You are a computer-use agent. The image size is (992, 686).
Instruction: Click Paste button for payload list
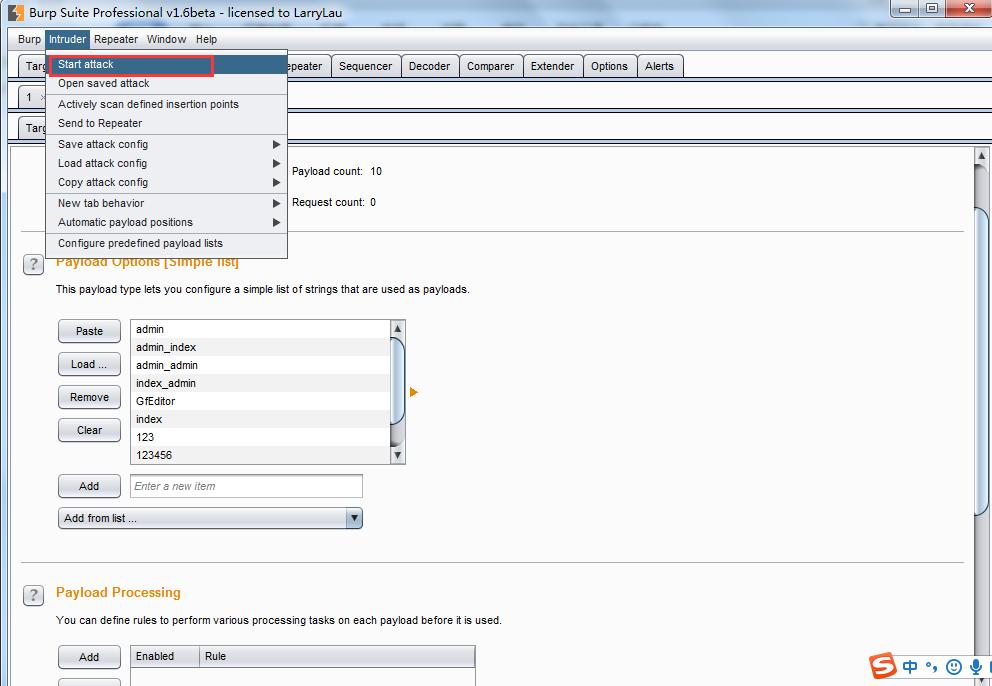click(x=89, y=331)
